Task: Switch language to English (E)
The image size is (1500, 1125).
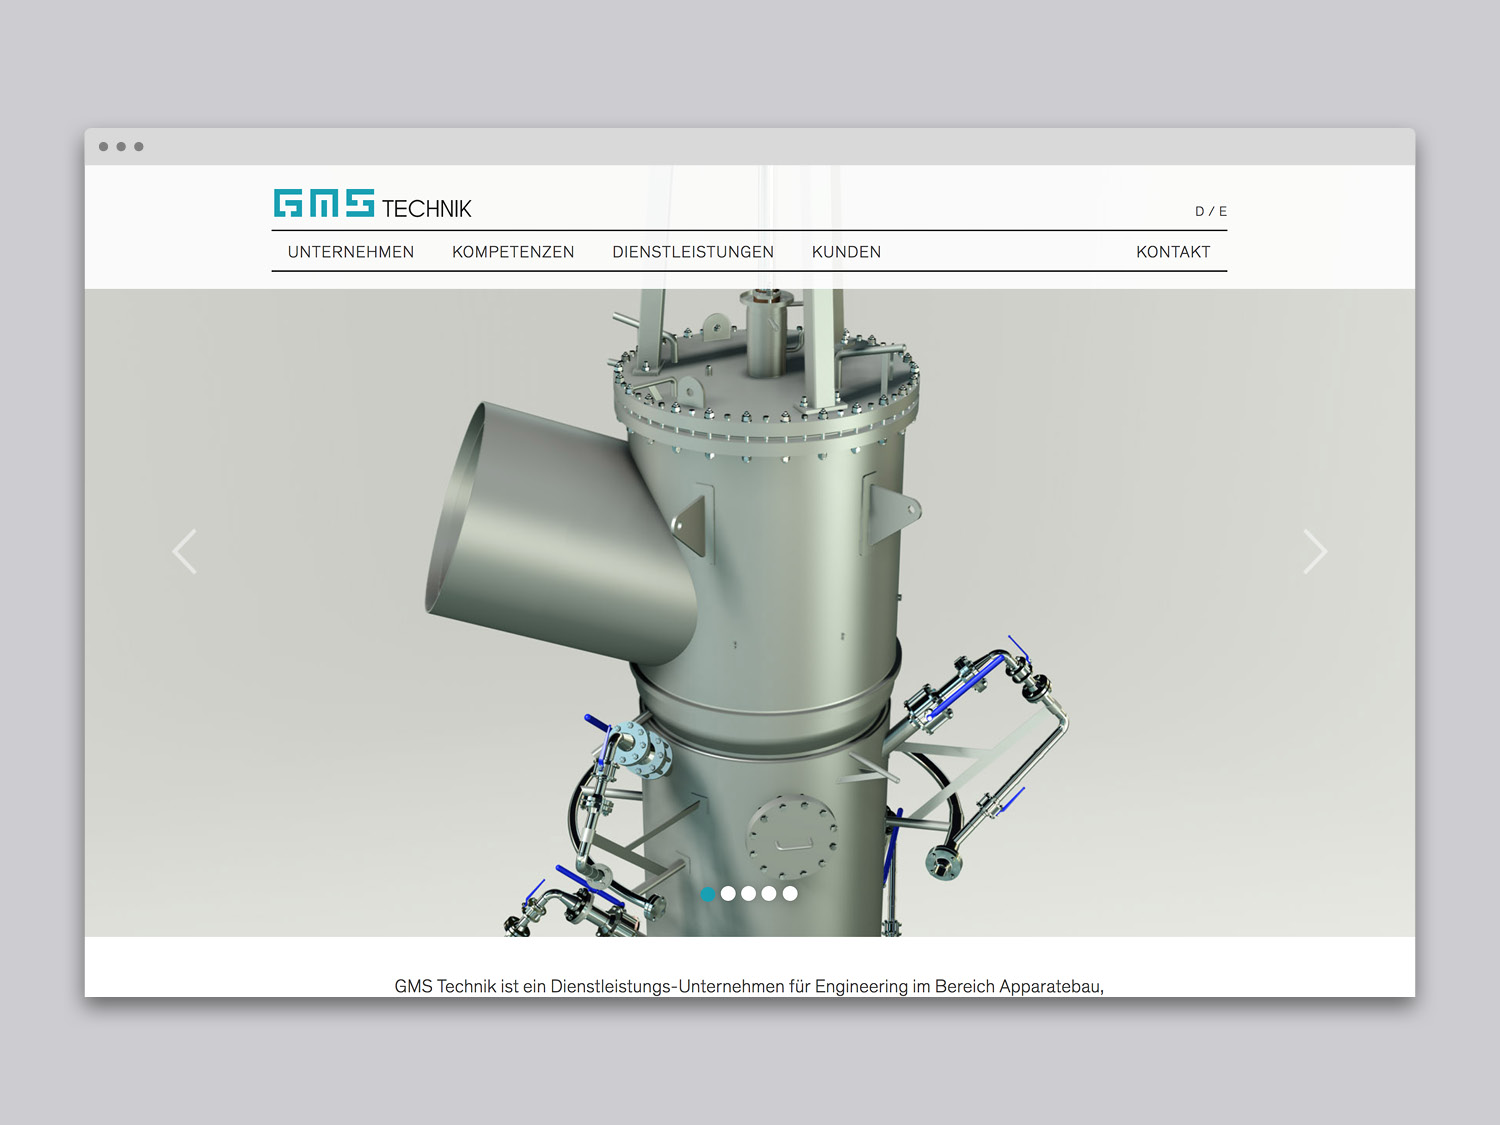Action: (x=1222, y=211)
